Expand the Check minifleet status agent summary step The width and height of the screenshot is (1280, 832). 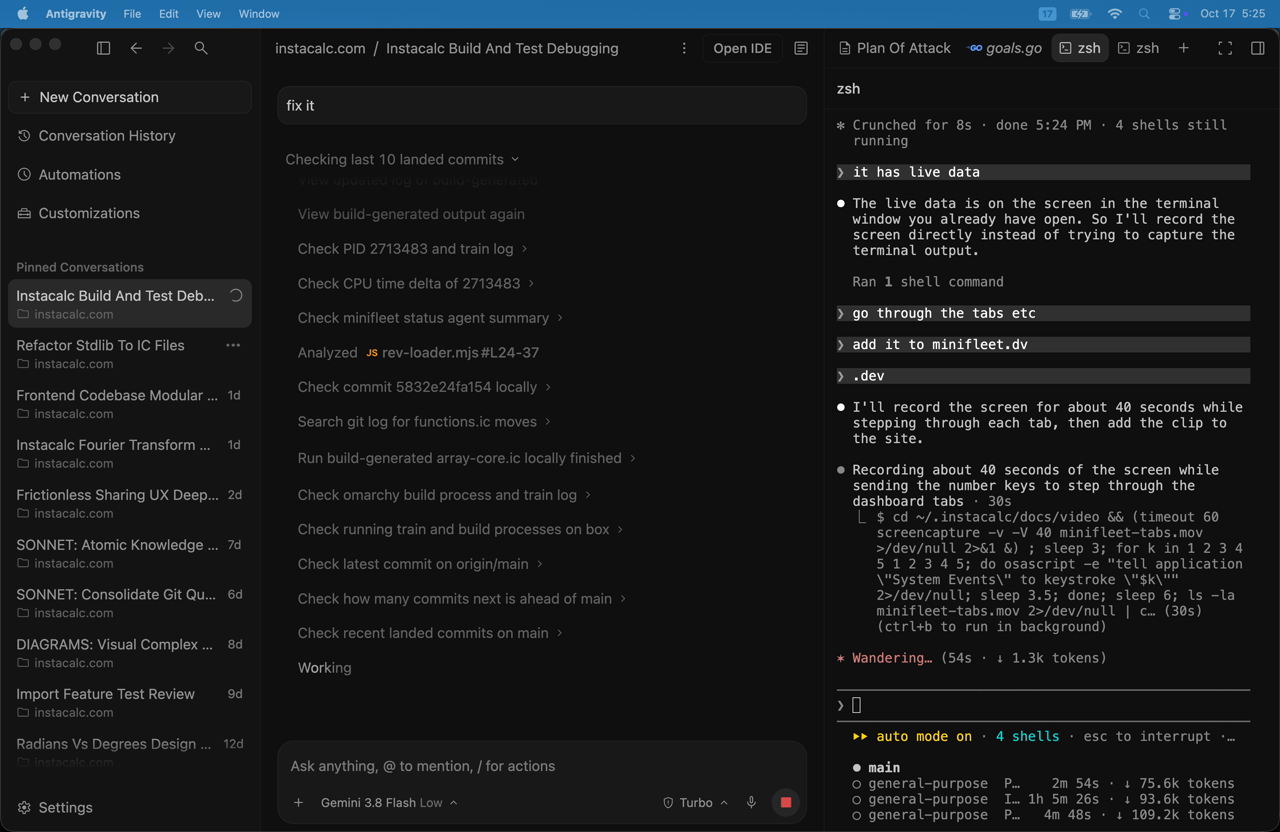coord(431,318)
